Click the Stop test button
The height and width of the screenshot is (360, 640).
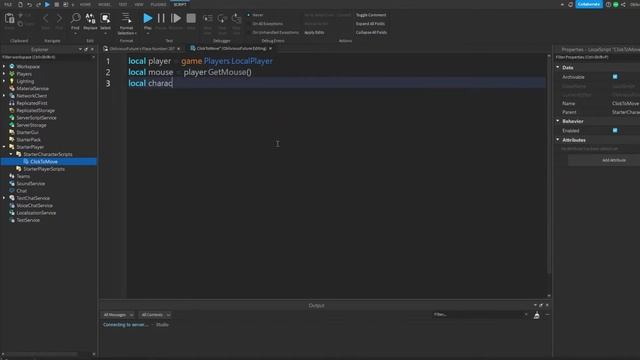click(191, 18)
